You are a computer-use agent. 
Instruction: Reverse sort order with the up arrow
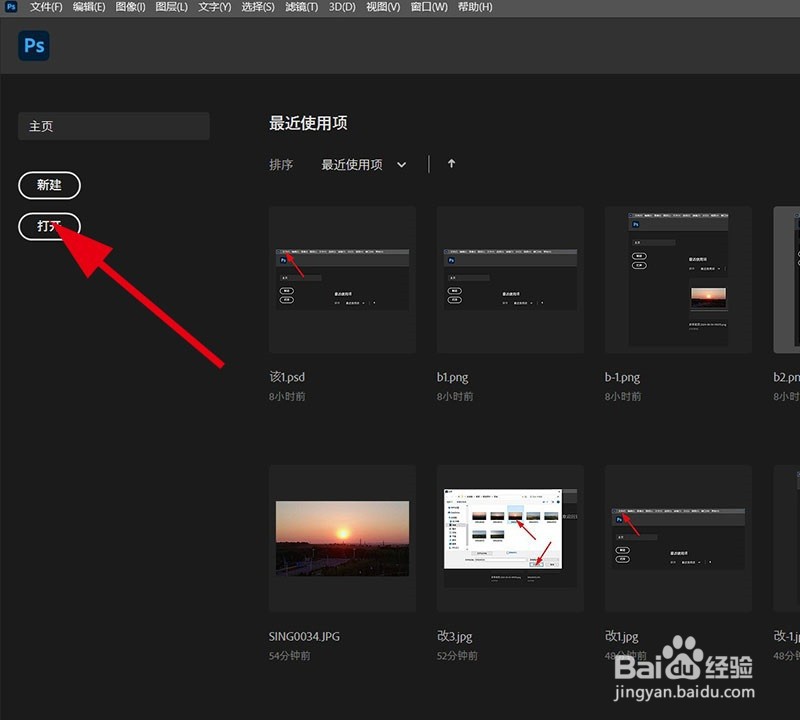click(451, 164)
